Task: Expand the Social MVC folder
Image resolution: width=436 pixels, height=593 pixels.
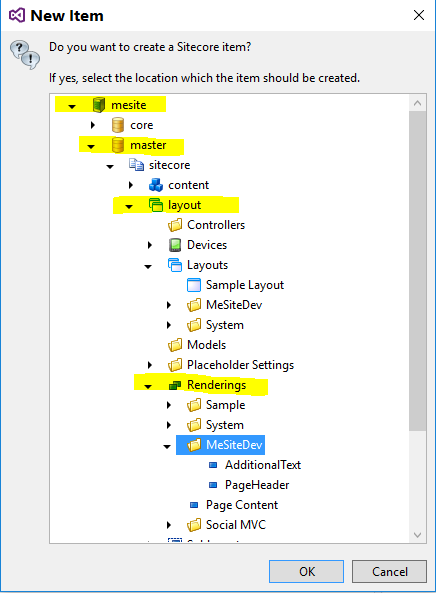Action: click(x=169, y=525)
